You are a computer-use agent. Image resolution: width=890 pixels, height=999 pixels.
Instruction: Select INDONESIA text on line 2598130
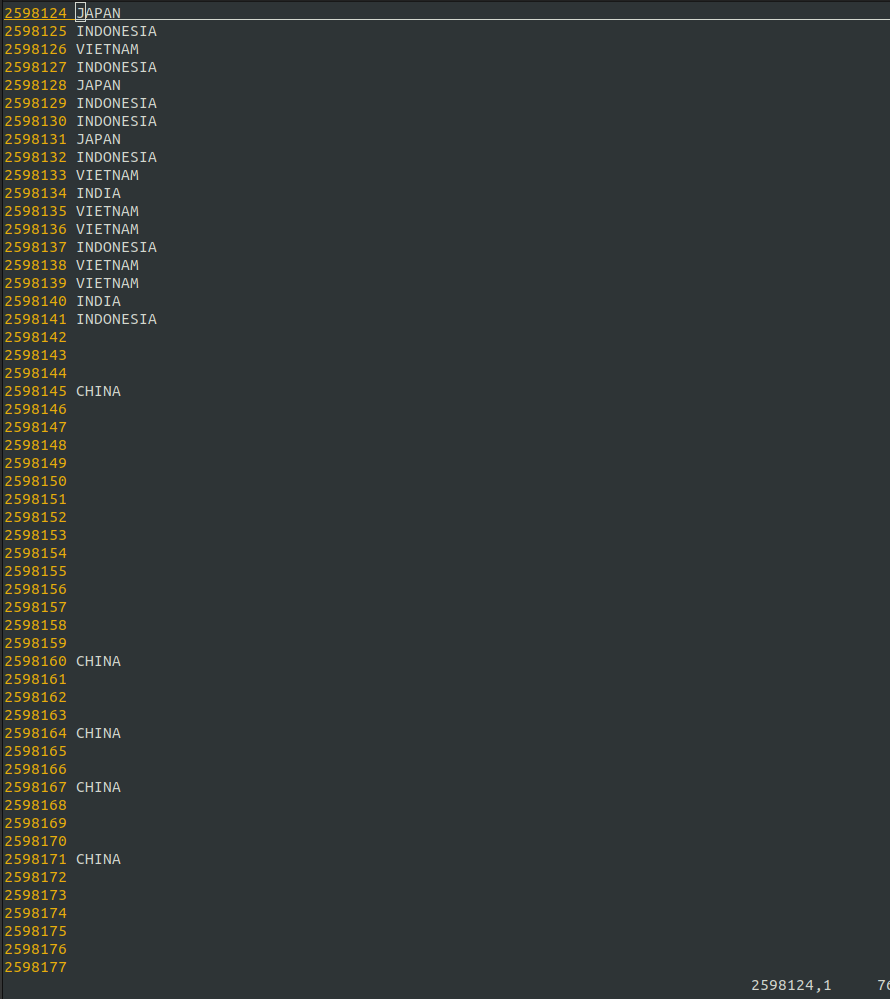[x=116, y=121]
